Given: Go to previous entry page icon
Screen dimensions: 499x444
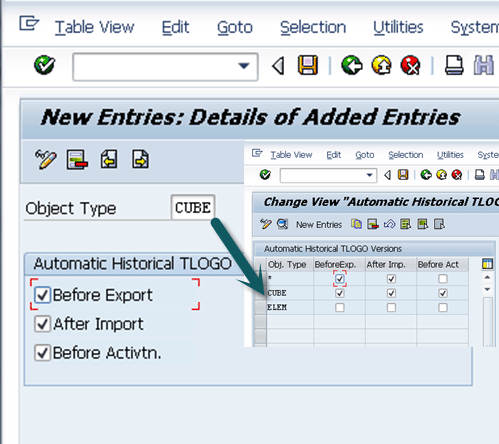Looking at the screenshot, I should pos(109,159).
